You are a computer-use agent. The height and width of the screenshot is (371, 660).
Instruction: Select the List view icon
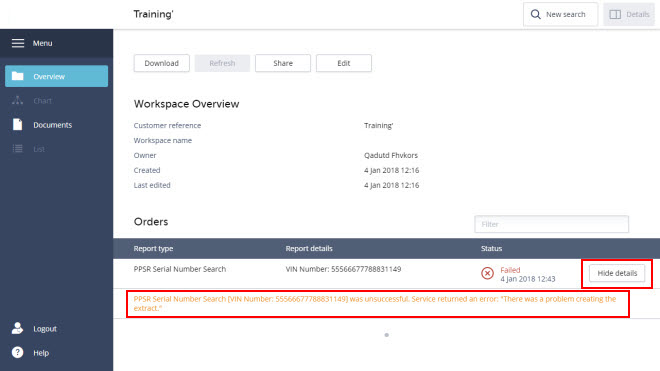pos(17,149)
